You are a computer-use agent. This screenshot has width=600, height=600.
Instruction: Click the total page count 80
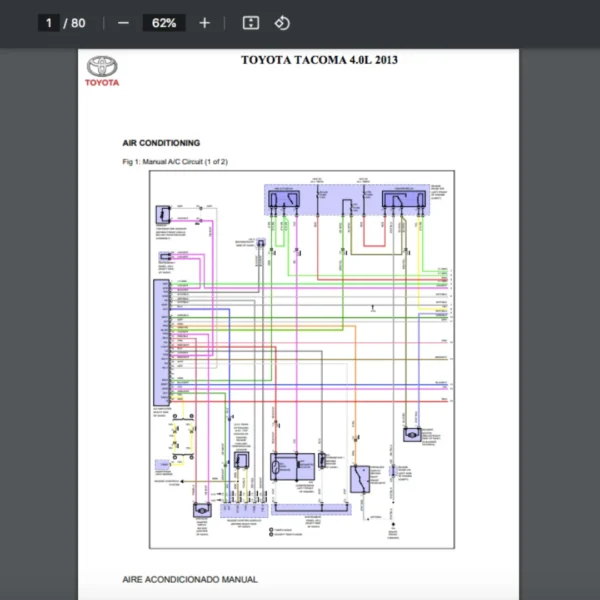pyautogui.click(x=79, y=22)
